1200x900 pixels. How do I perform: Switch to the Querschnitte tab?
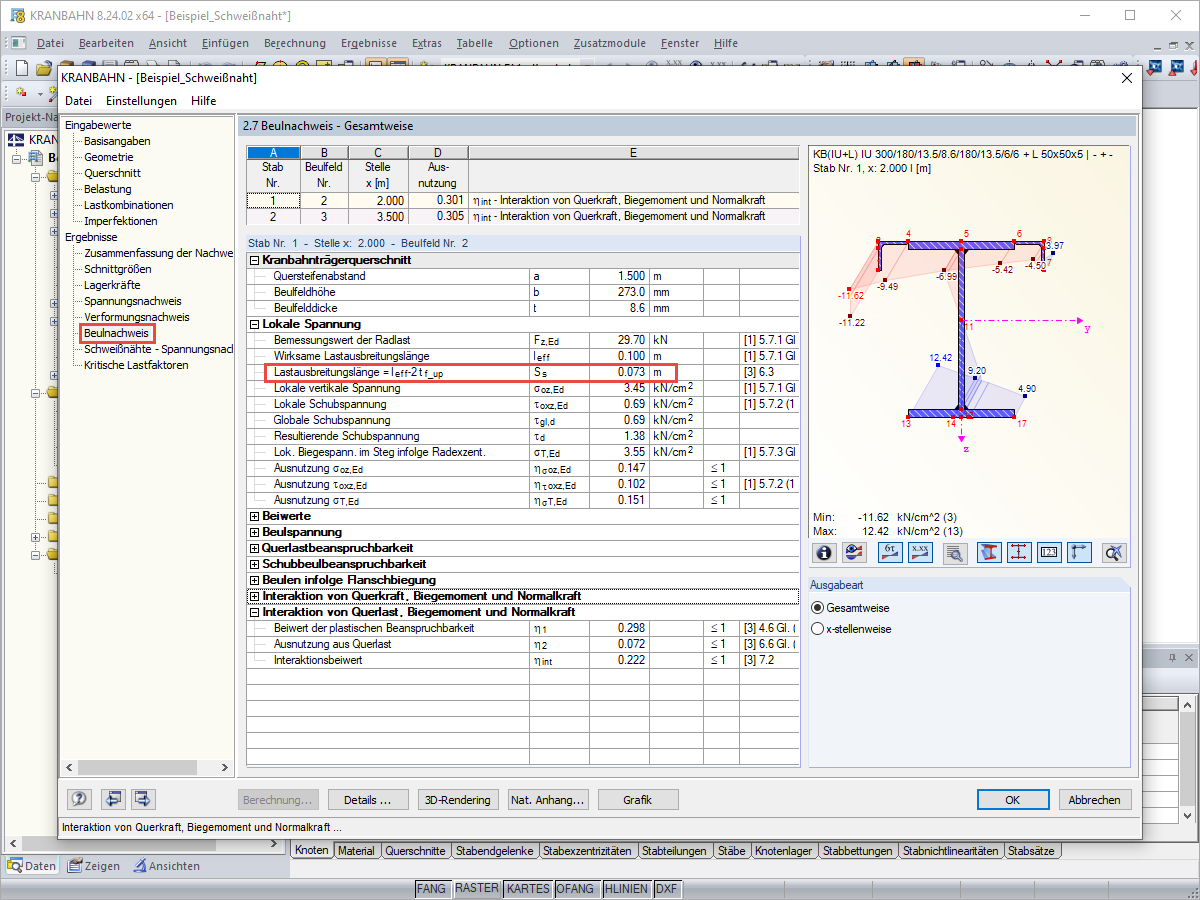415,851
